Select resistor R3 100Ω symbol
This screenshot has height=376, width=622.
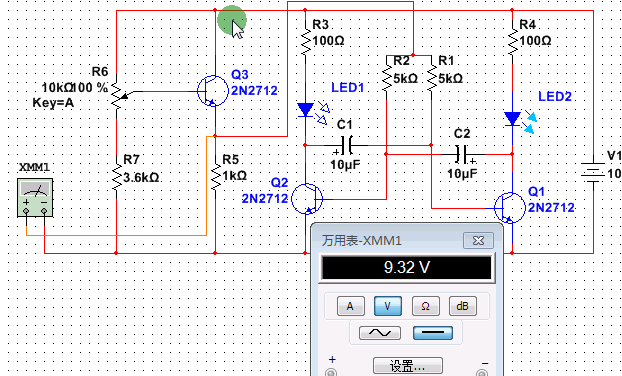click(x=305, y=41)
